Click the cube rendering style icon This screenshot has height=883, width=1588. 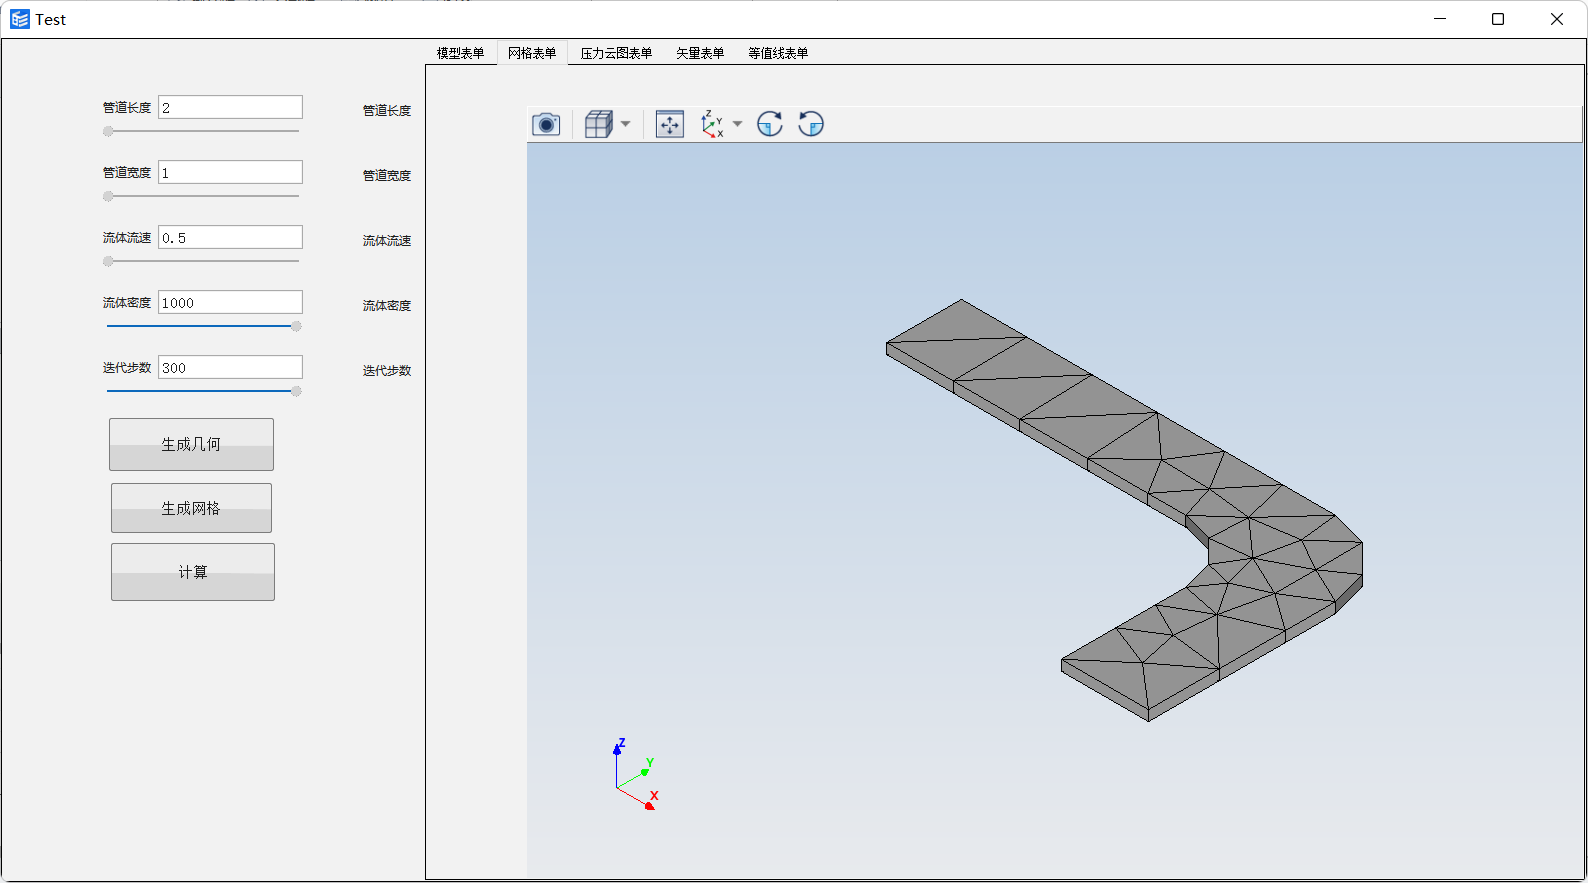598,124
